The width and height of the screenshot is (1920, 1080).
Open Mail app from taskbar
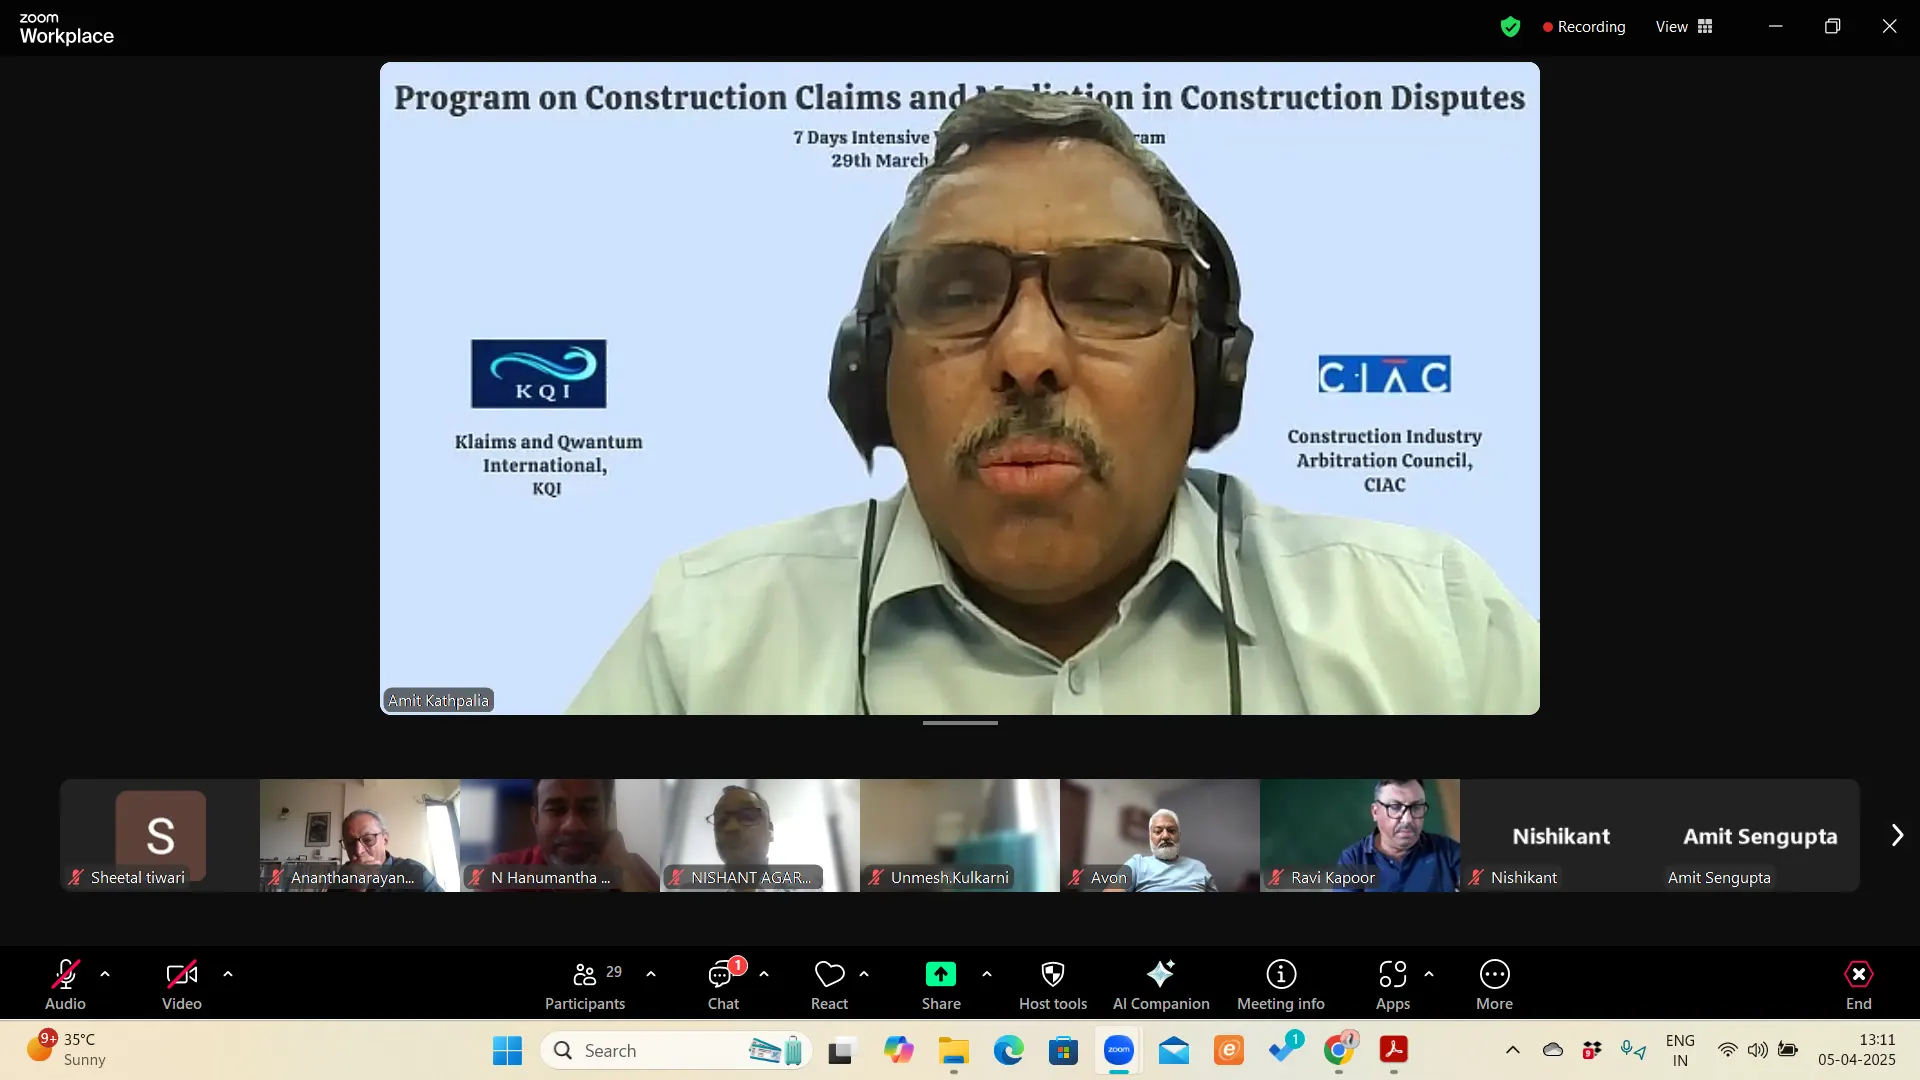point(1174,1050)
